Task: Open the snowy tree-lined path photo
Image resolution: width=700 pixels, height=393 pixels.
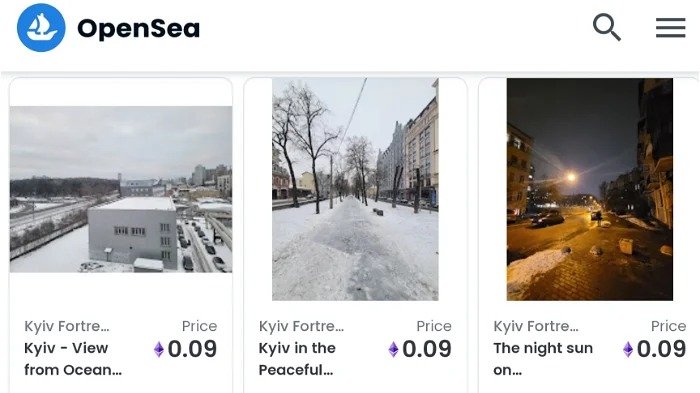Action: 355,189
